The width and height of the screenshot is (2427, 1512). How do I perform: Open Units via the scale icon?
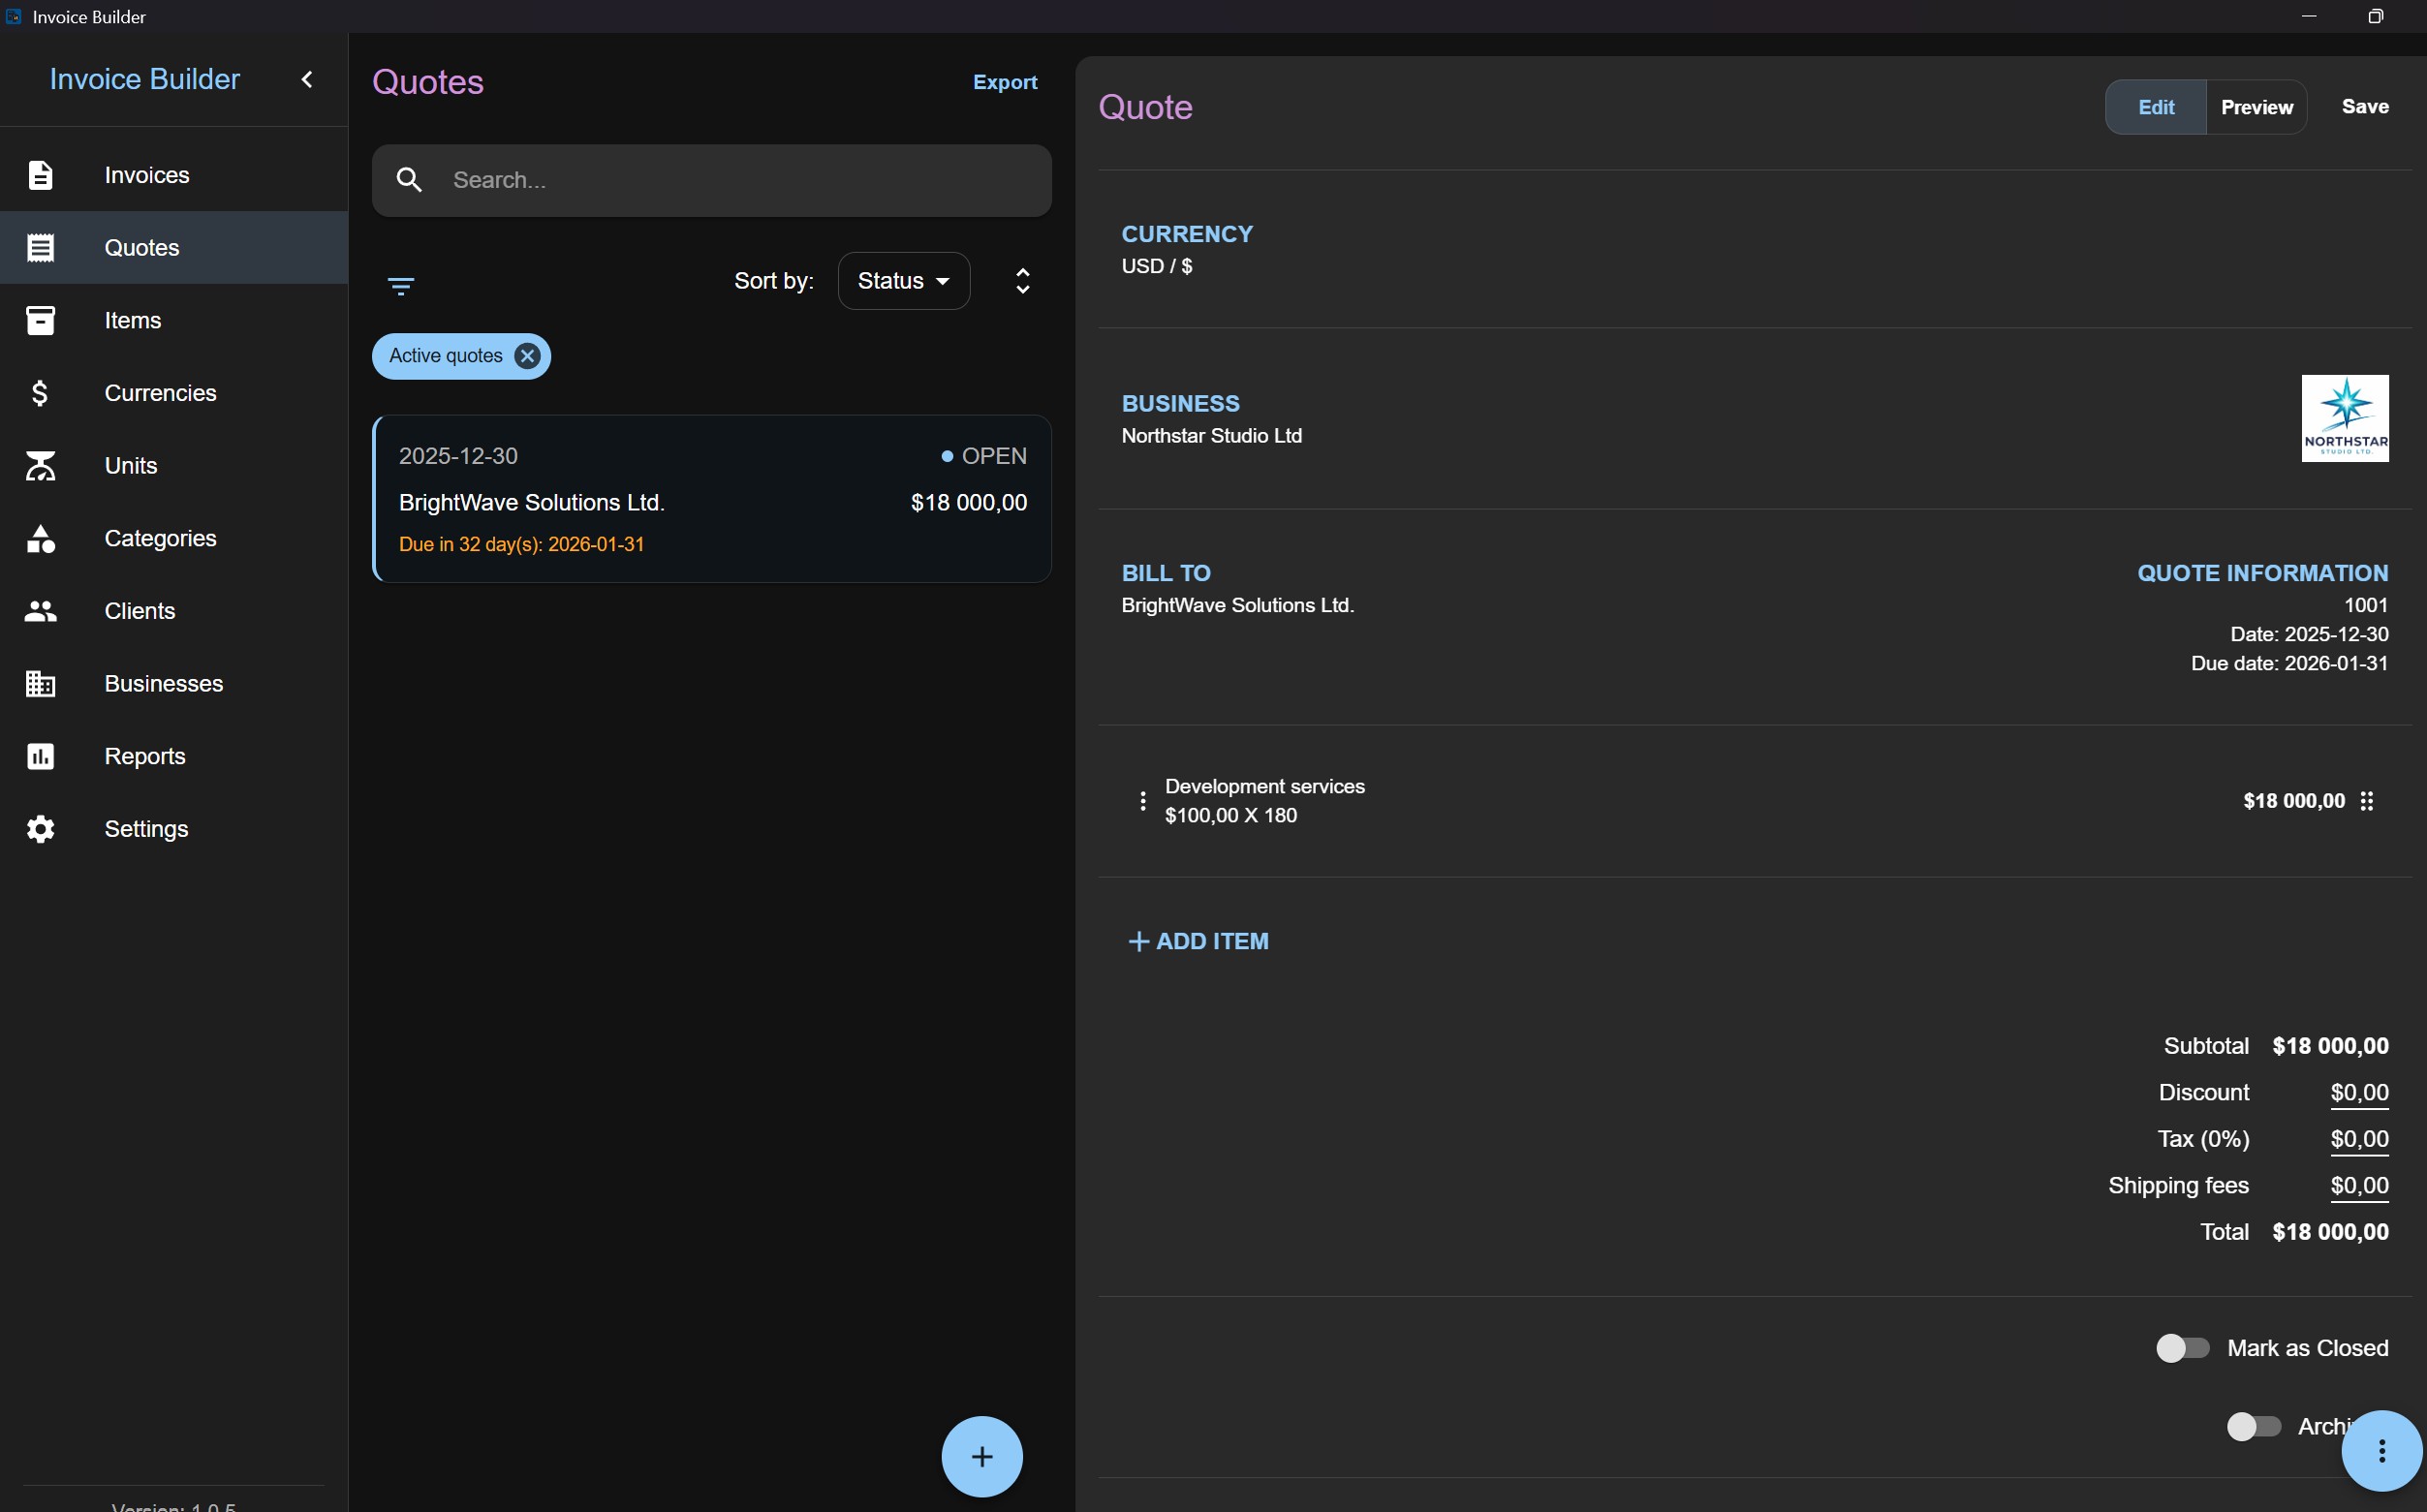point(40,466)
